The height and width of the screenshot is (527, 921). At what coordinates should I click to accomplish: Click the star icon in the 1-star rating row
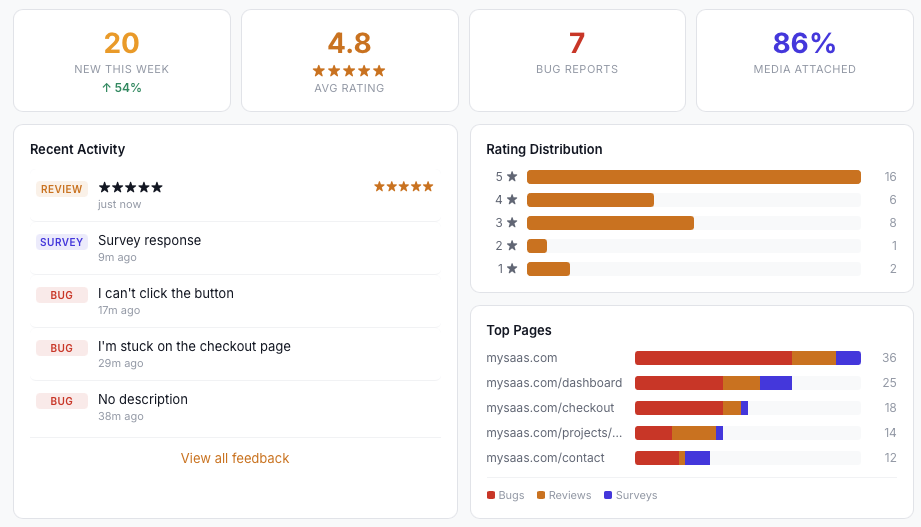click(x=512, y=269)
